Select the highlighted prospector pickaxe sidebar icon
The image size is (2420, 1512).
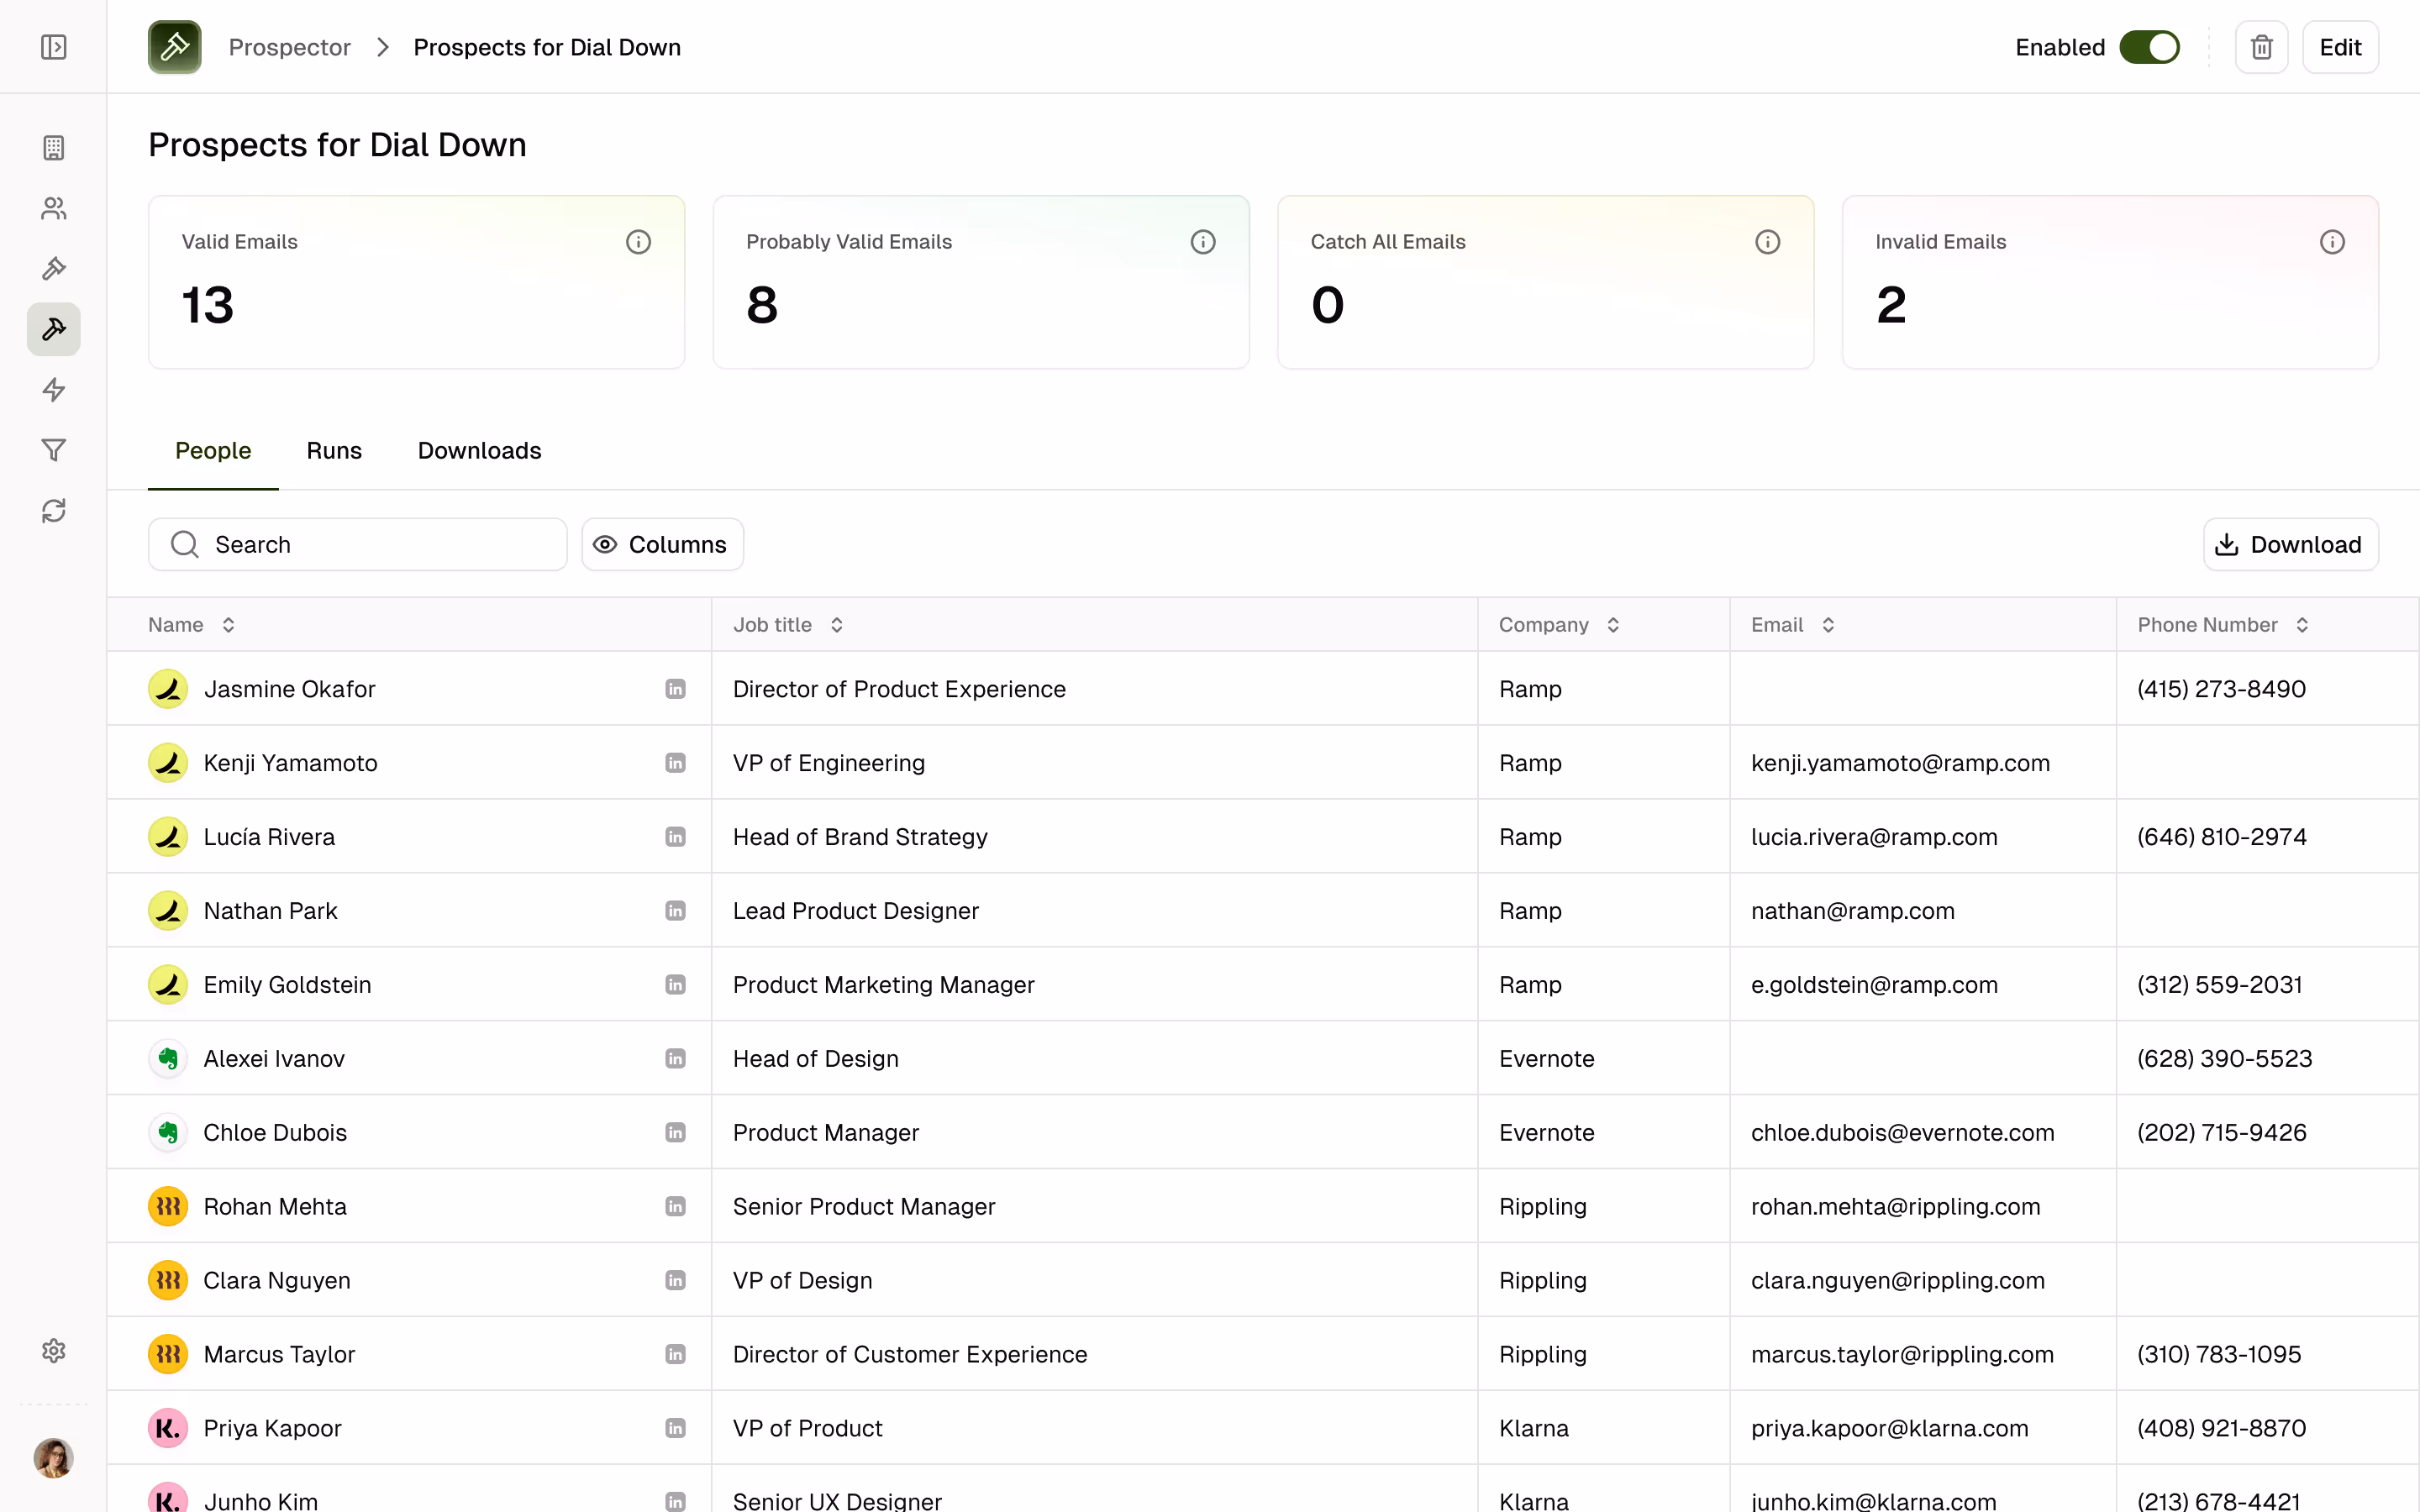coord(54,329)
